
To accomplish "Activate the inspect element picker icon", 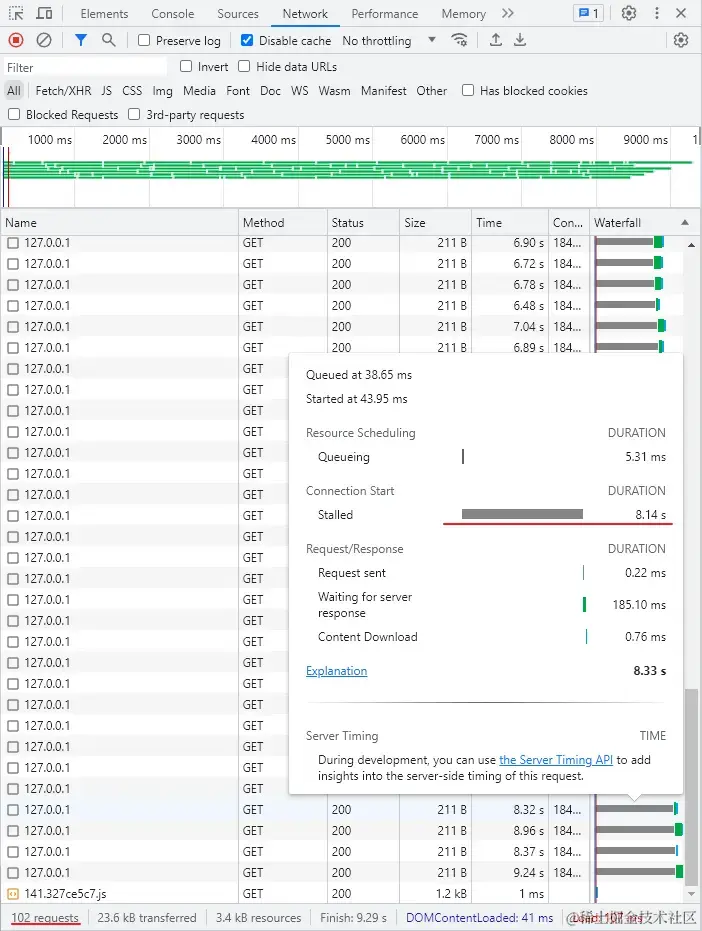I will (x=16, y=13).
